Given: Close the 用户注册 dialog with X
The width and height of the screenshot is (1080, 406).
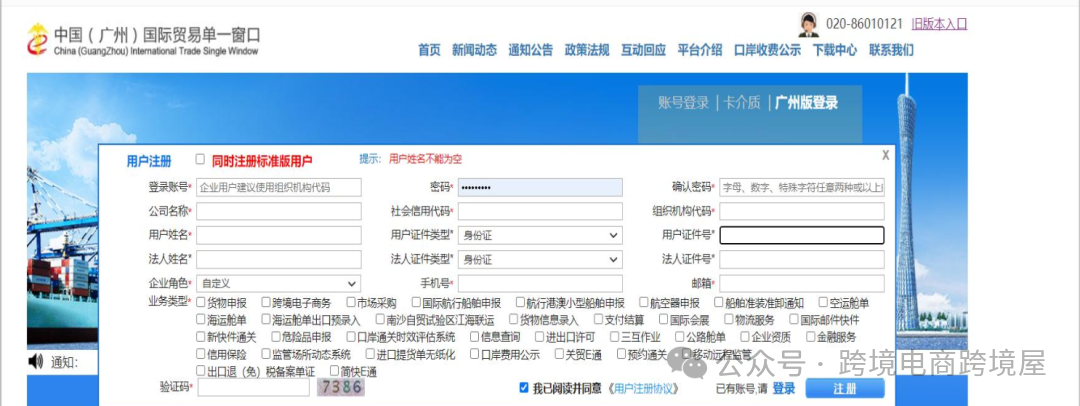Looking at the screenshot, I should tap(885, 156).
